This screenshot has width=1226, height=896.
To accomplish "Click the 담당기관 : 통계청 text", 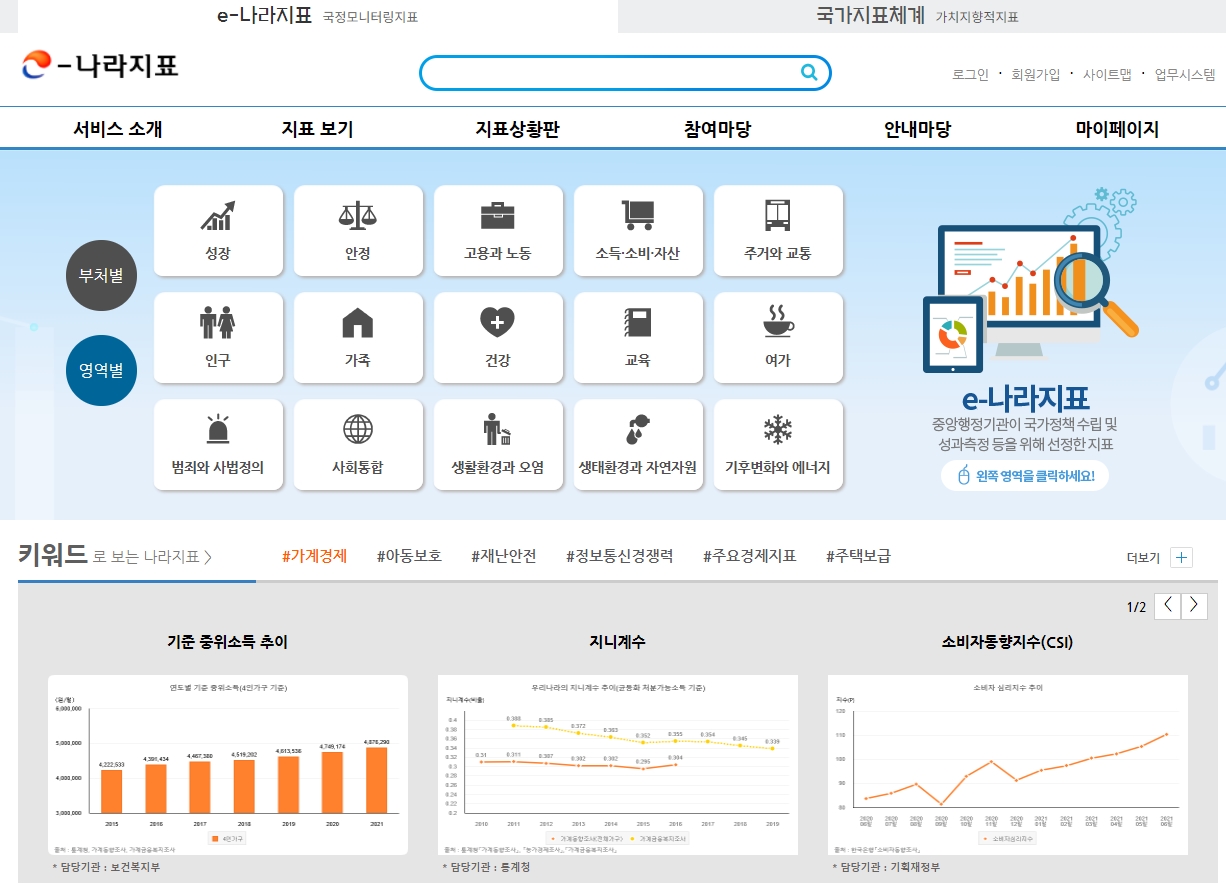I will (486, 867).
